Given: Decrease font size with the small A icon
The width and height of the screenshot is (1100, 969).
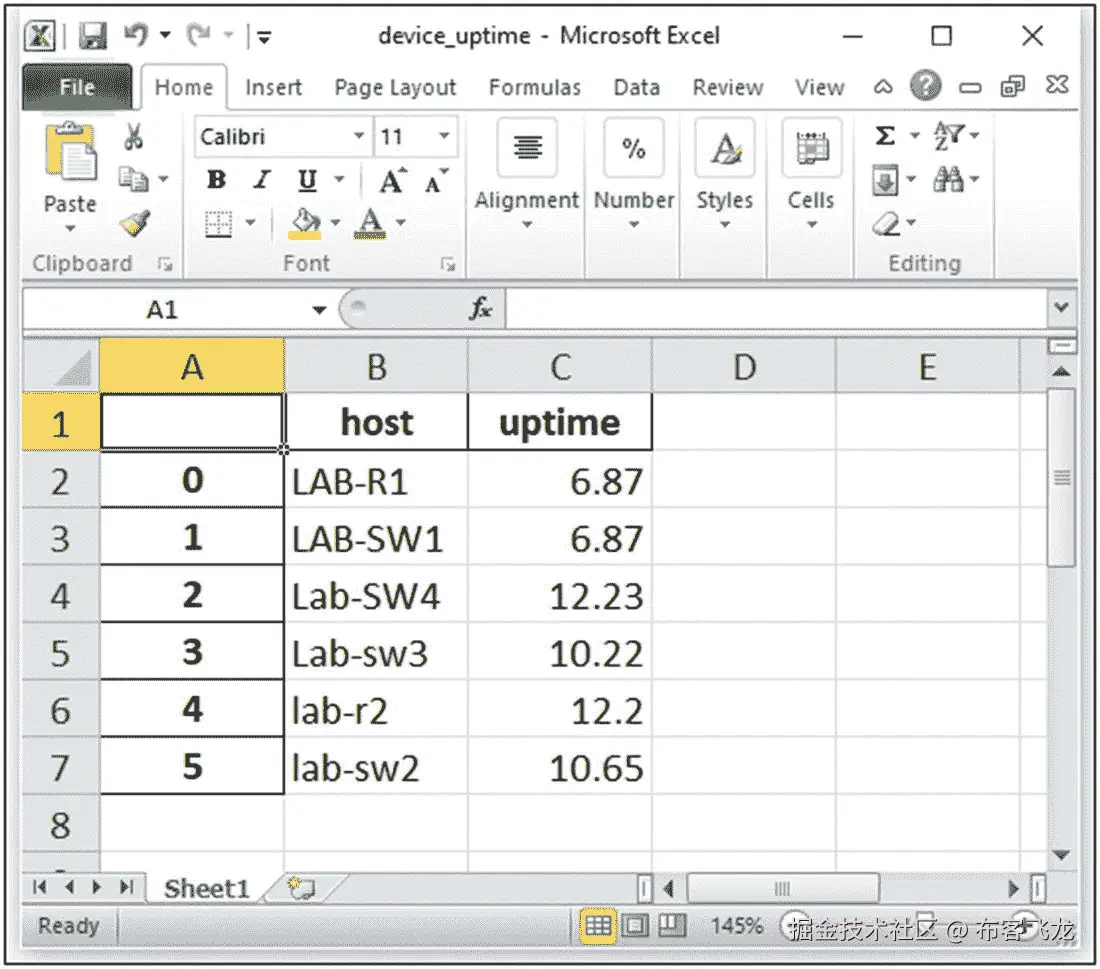Looking at the screenshot, I should pyautogui.click(x=436, y=181).
